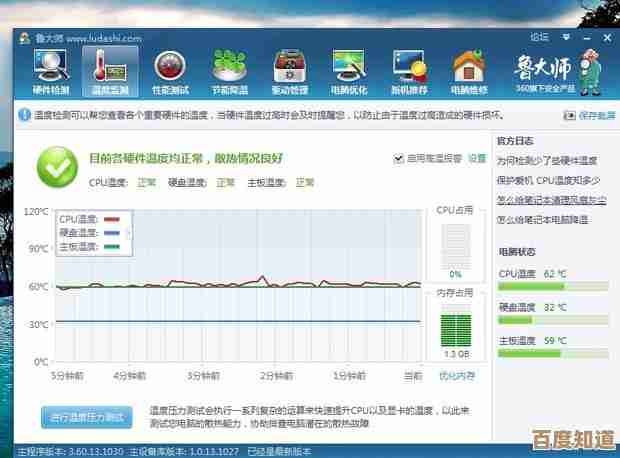Click the 当前 axis label on the chart
Image resolution: width=620 pixels, height=458 pixels.
click(x=413, y=376)
